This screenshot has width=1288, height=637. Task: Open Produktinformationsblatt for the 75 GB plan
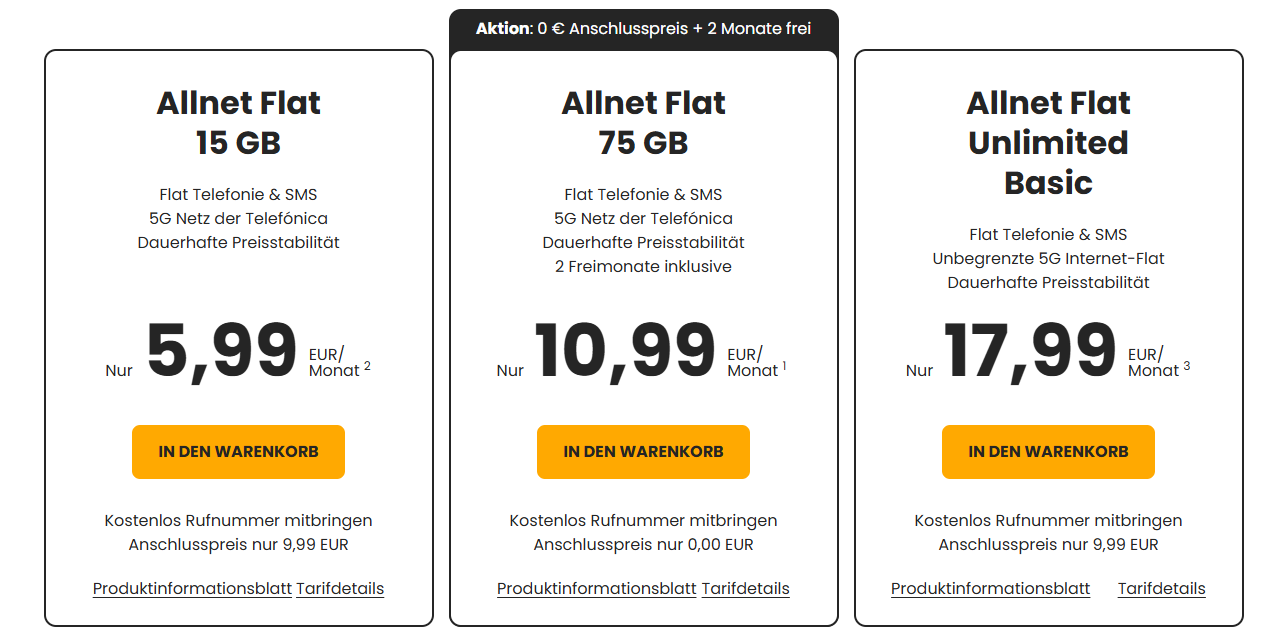pyautogui.click(x=596, y=589)
